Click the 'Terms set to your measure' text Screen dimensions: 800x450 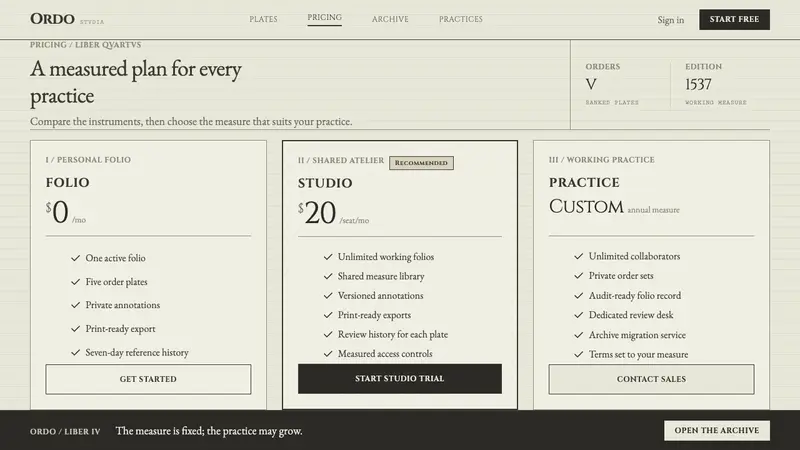[x=638, y=354]
